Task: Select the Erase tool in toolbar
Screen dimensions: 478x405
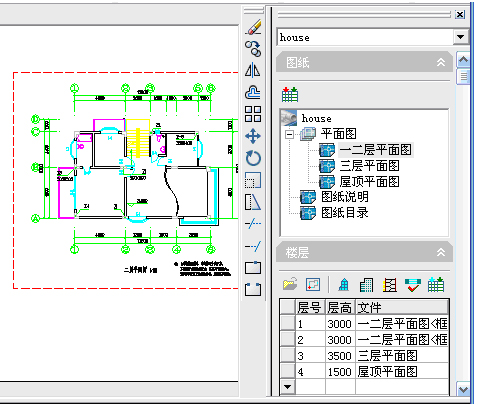Action: (253, 27)
